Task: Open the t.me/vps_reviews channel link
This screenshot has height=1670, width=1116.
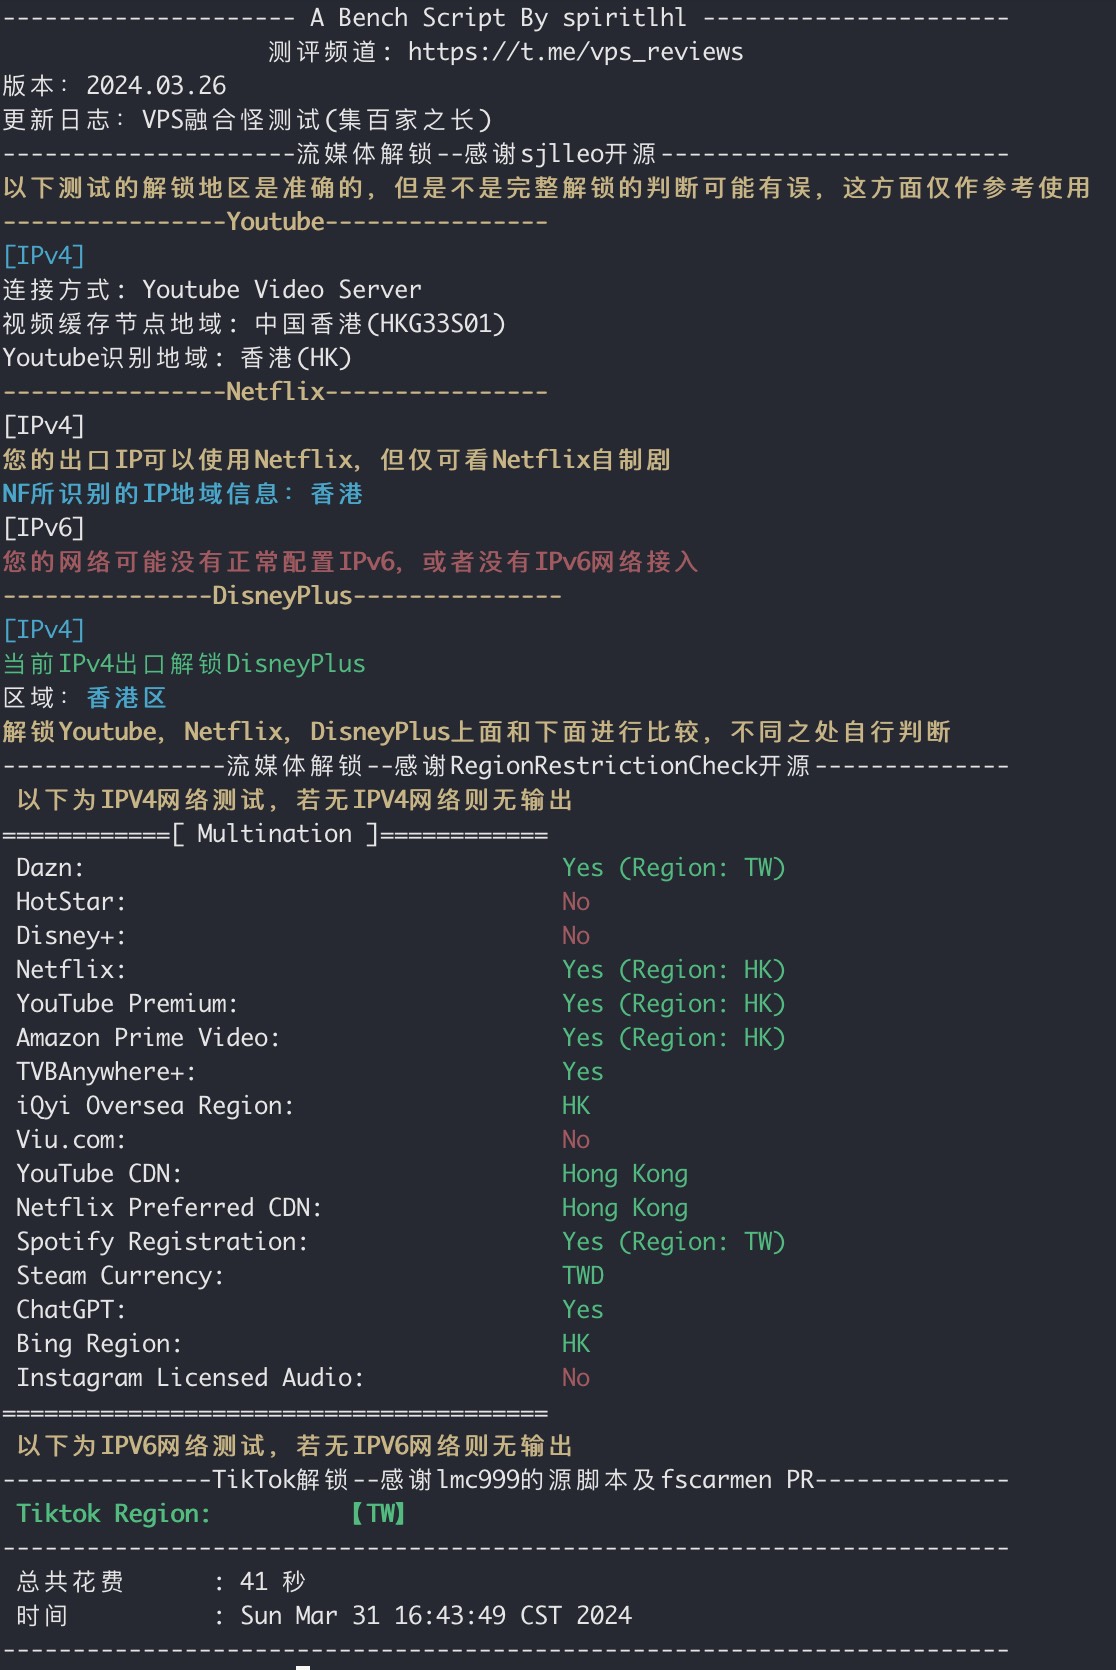Action: click(x=575, y=52)
